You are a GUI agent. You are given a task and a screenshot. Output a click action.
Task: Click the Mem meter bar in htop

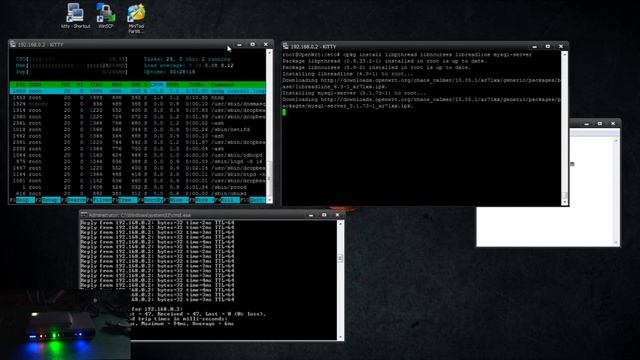pyautogui.click(x=71, y=65)
